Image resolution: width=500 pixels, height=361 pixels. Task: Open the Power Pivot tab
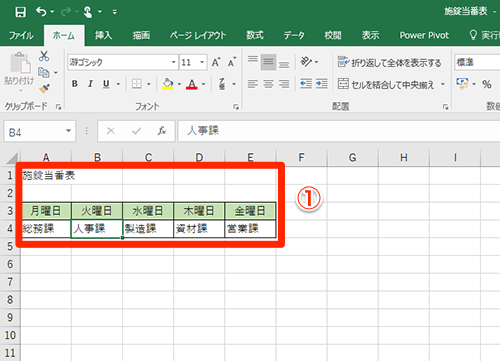424,35
